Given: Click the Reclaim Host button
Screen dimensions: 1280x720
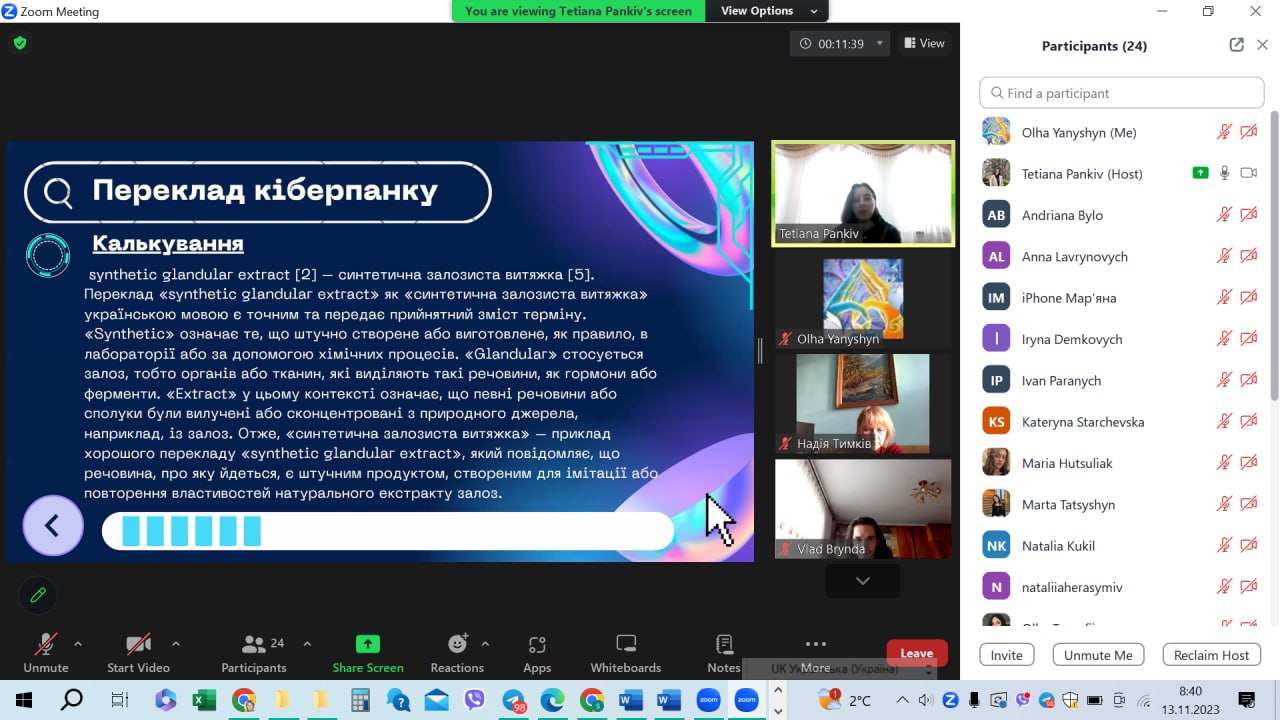Looking at the screenshot, I should point(1211,655).
